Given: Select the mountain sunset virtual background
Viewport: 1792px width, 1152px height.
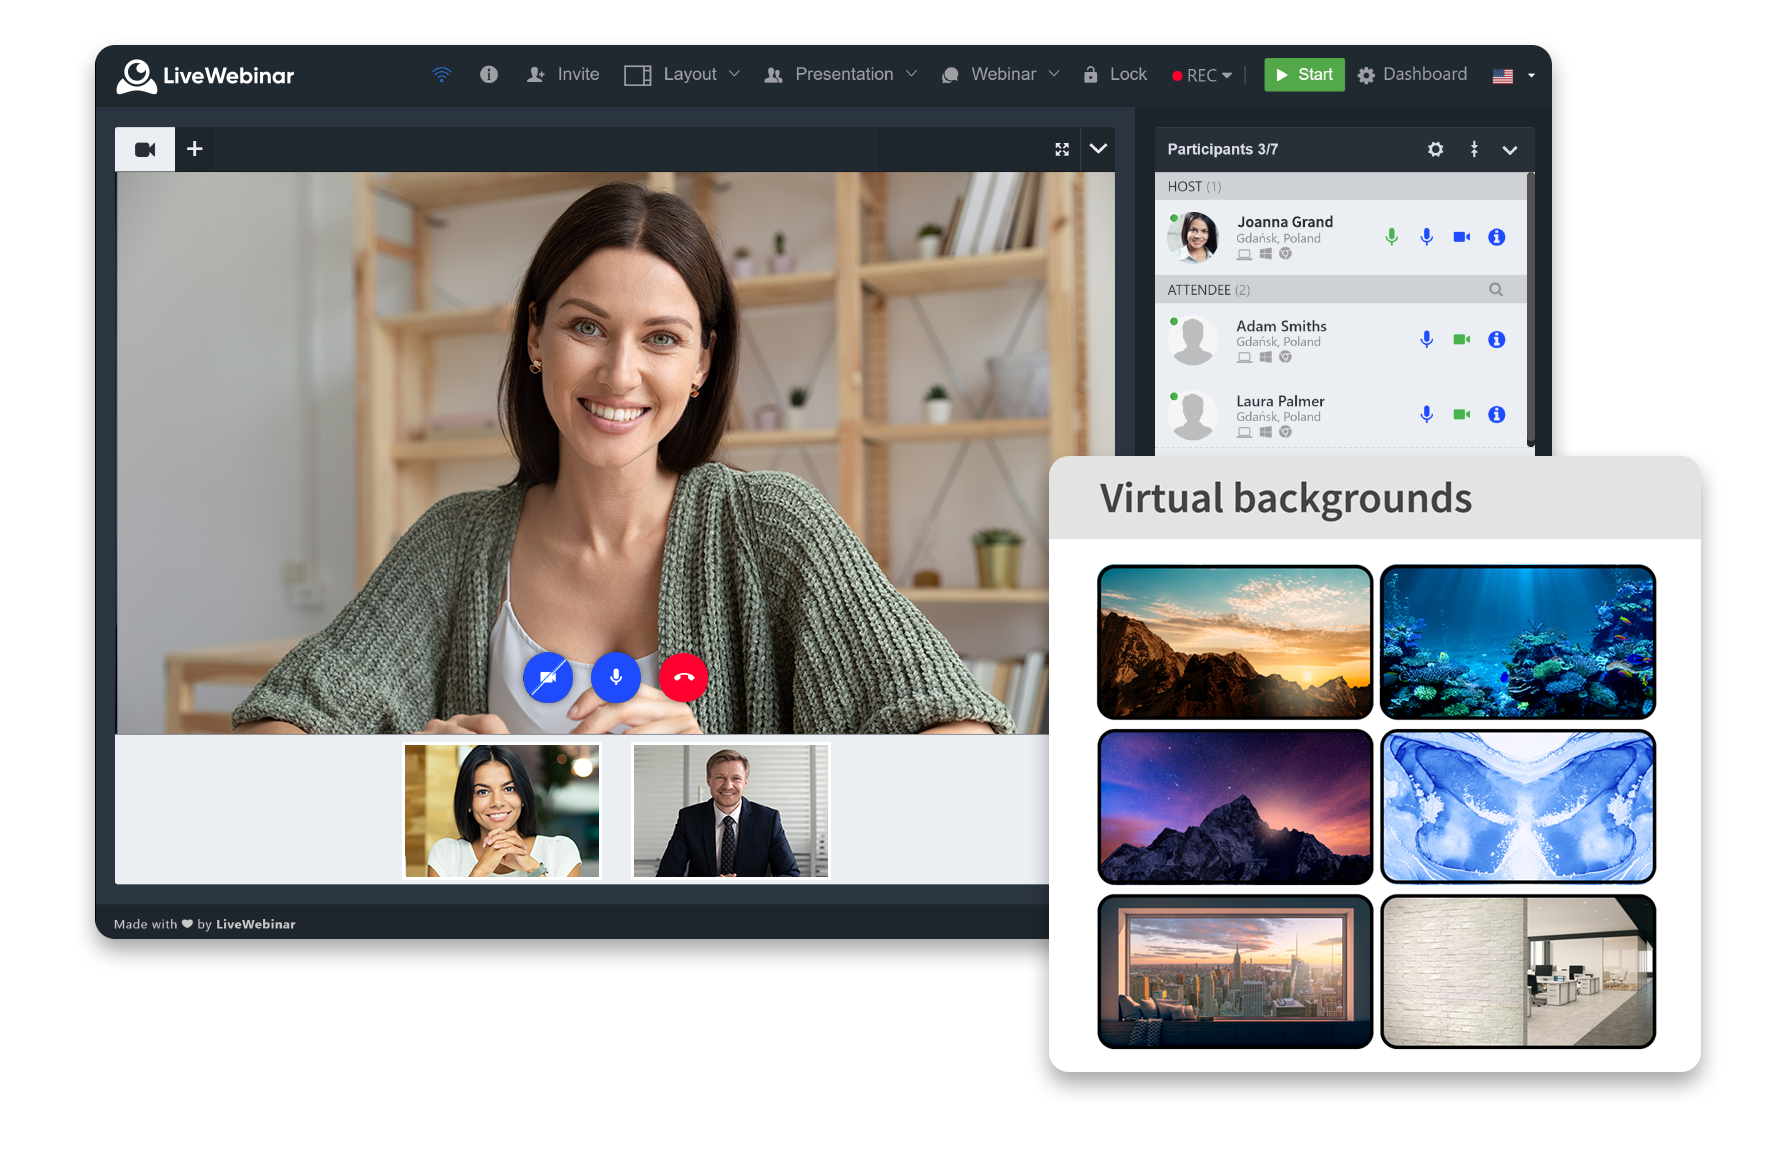Looking at the screenshot, I should [1235, 642].
